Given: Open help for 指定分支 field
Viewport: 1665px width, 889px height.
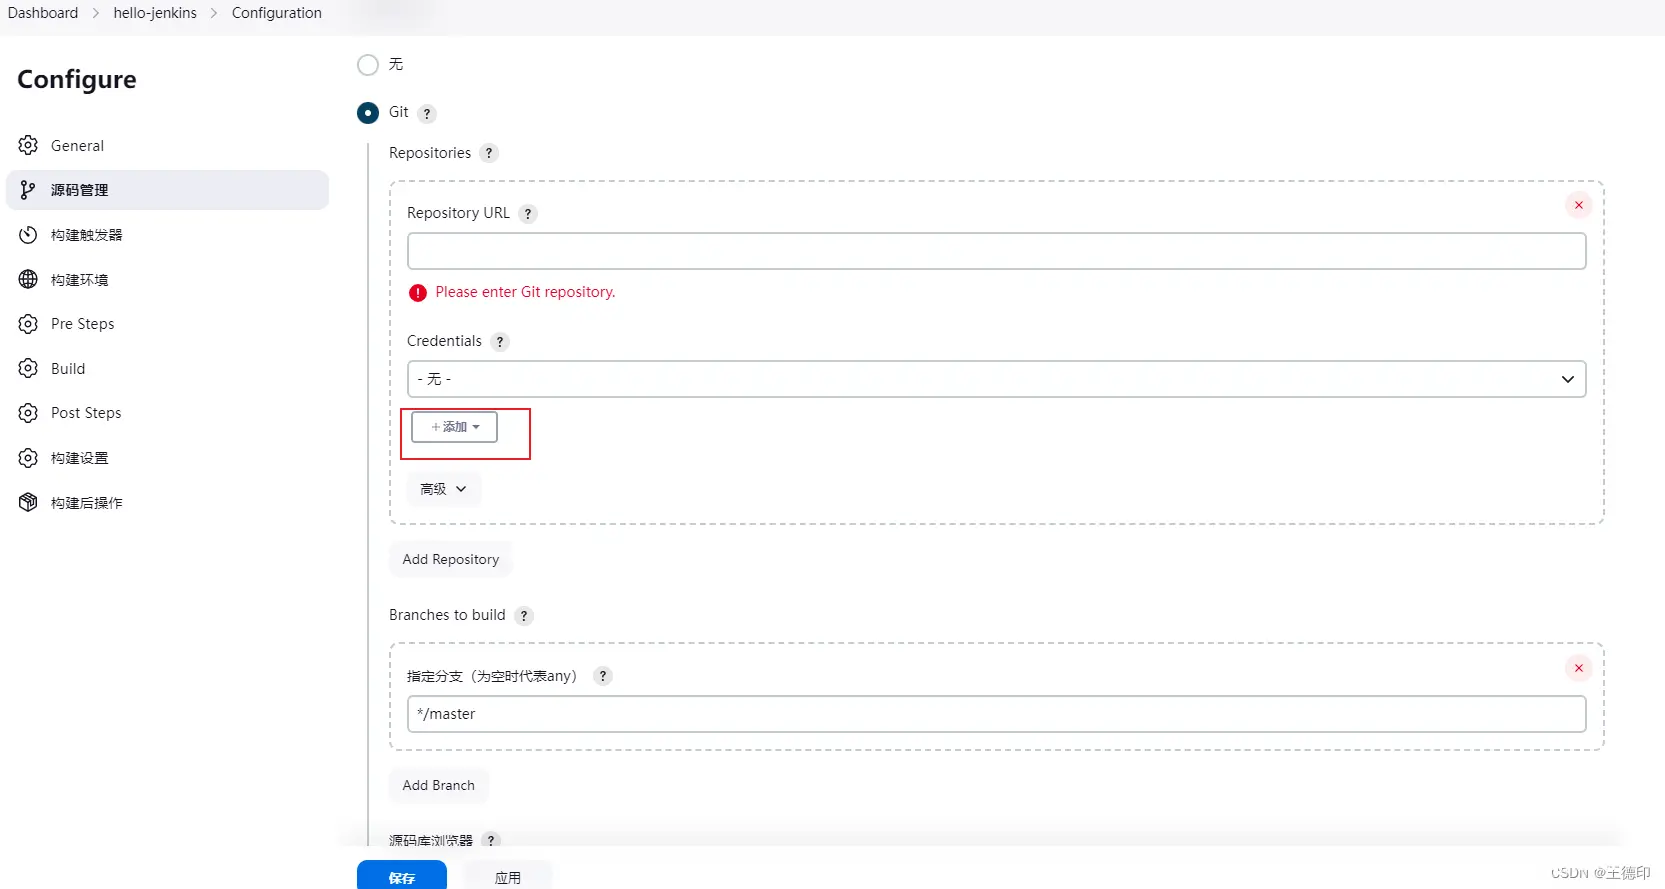Looking at the screenshot, I should pos(603,676).
